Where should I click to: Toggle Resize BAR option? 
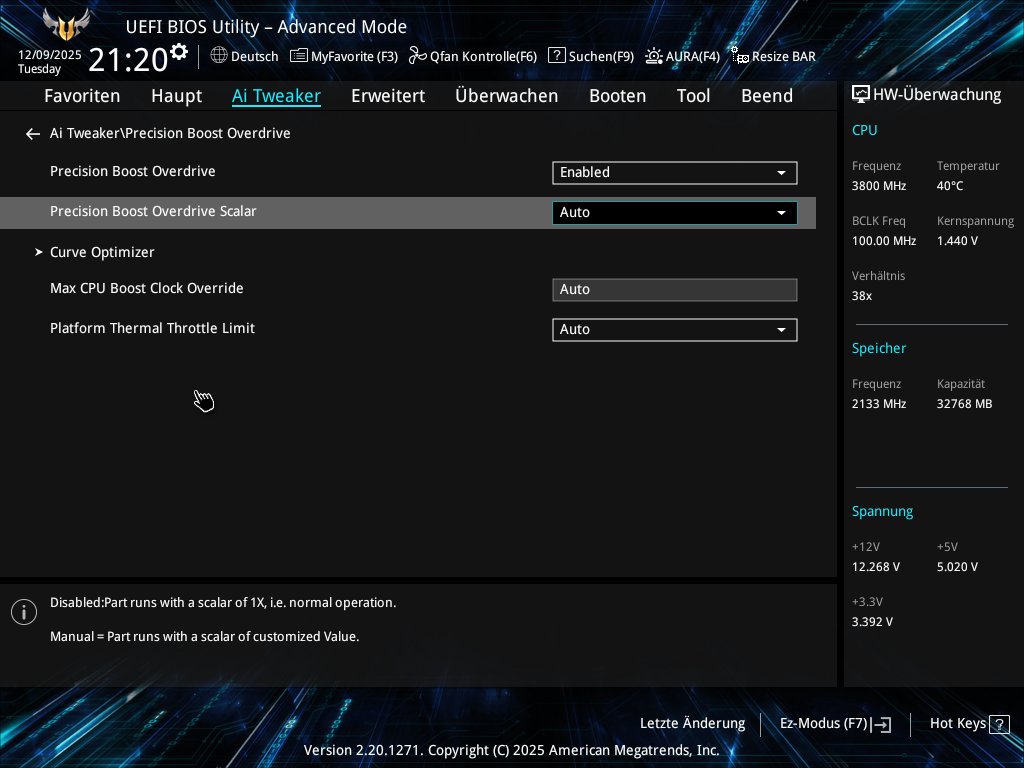[x=773, y=56]
